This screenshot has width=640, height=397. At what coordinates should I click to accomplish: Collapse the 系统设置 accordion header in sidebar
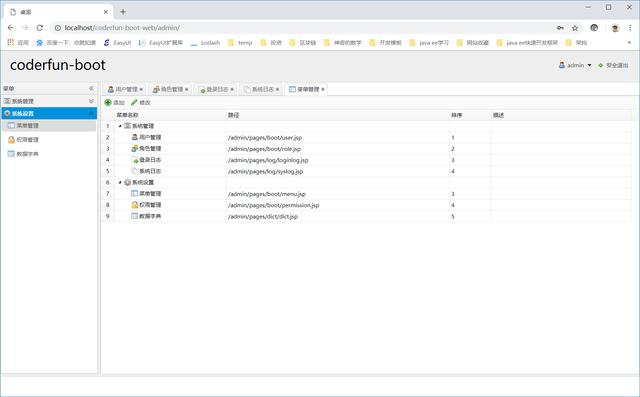click(x=49, y=113)
